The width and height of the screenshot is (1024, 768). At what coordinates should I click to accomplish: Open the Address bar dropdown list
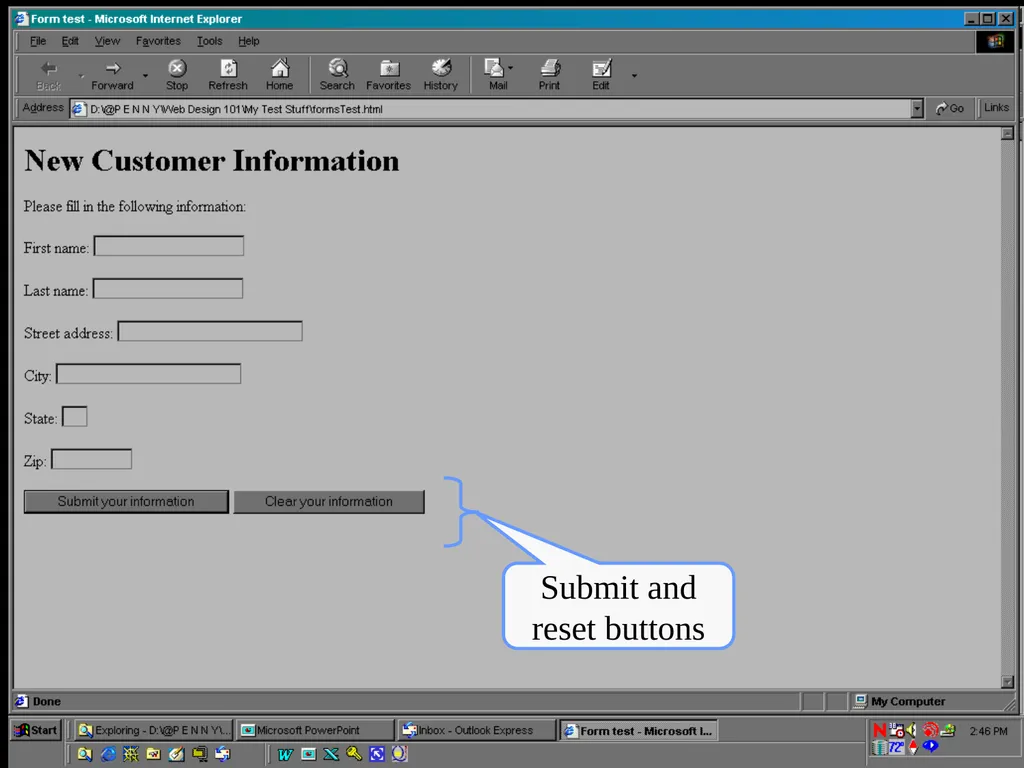click(x=917, y=109)
